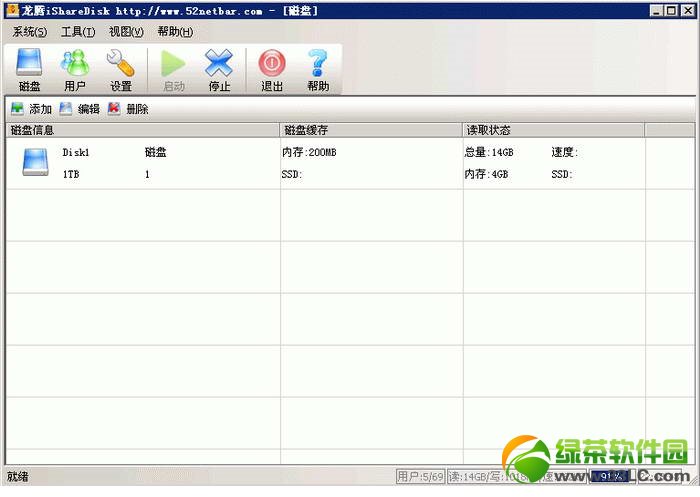
Task: Sort by 磁盘信息 column header
Action: click(x=143, y=130)
